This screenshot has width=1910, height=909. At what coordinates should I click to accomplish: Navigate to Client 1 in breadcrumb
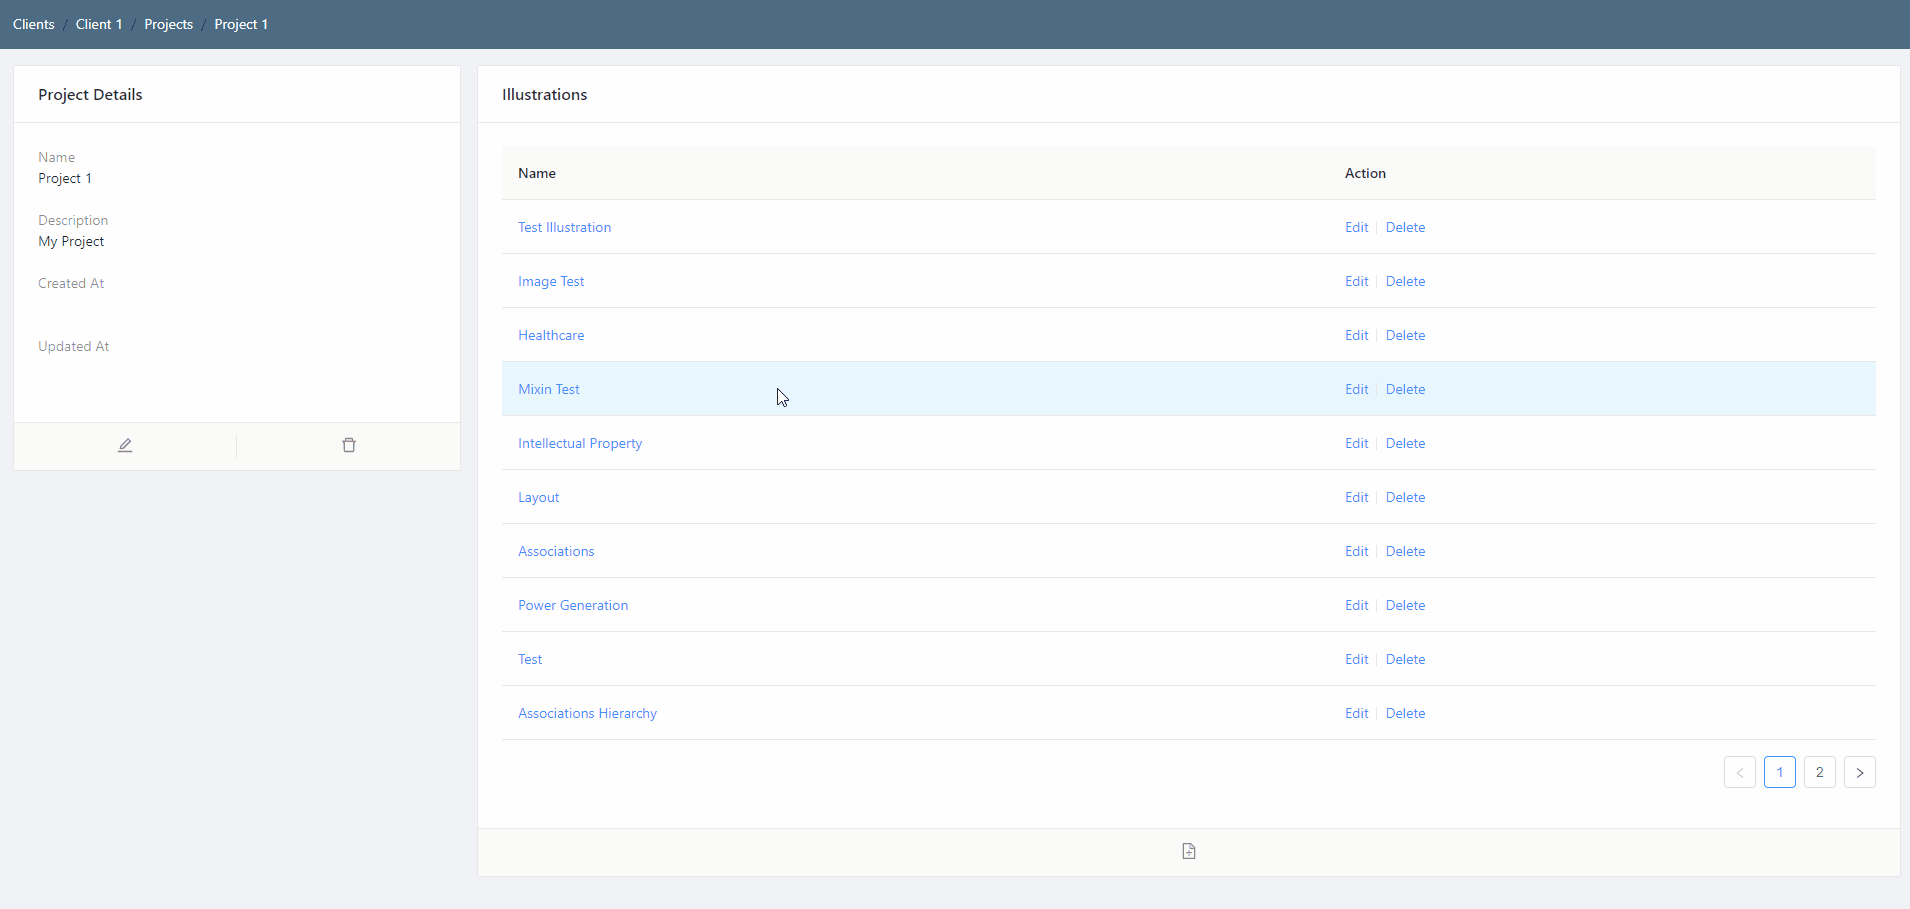coord(99,24)
